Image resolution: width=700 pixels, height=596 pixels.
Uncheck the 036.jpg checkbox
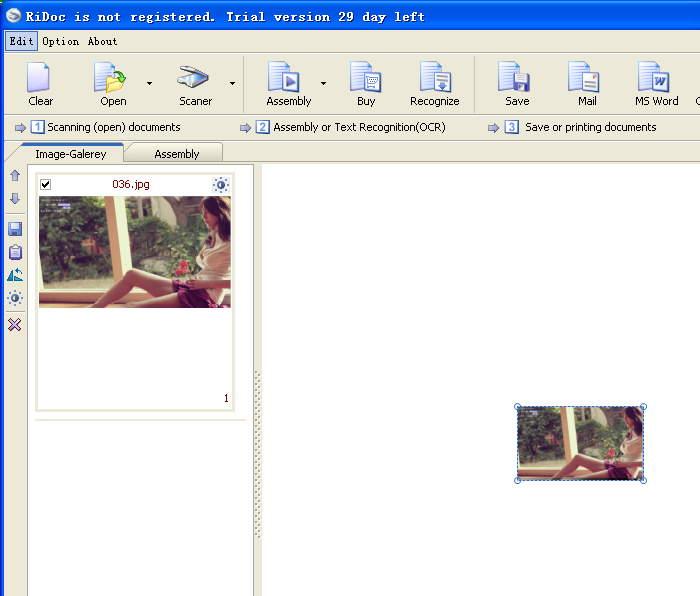point(46,185)
